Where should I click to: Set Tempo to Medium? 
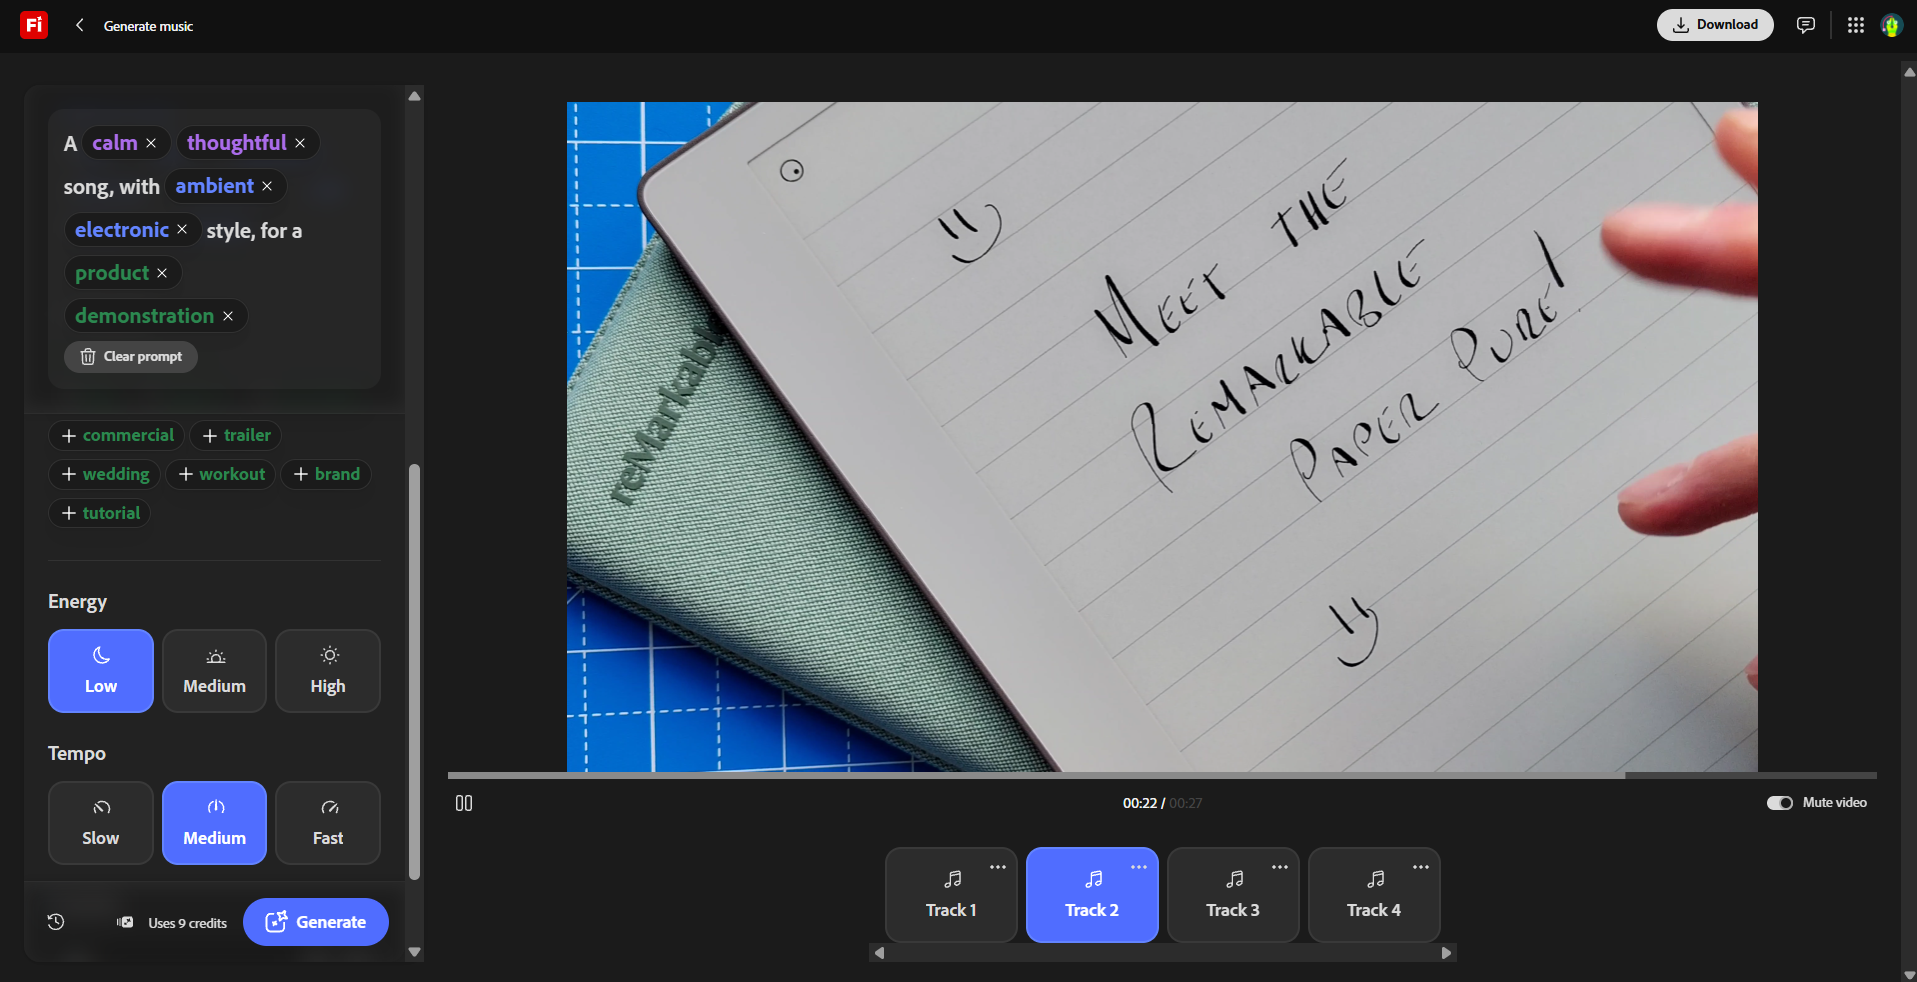[x=214, y=823]
